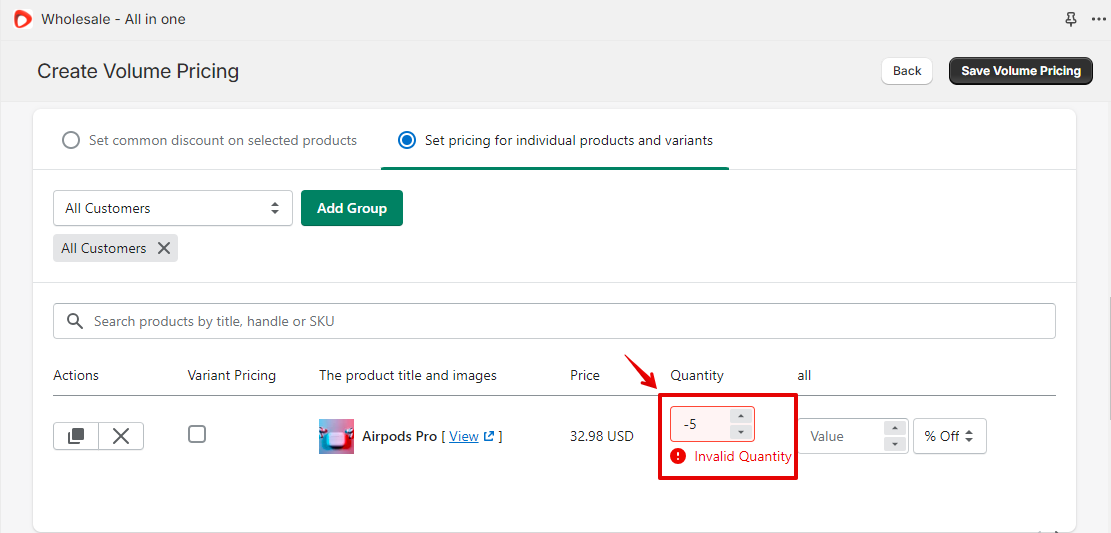The image size is (1111, 533).
Task: Click the Actions column header
Action: click(x=76, y=376)
